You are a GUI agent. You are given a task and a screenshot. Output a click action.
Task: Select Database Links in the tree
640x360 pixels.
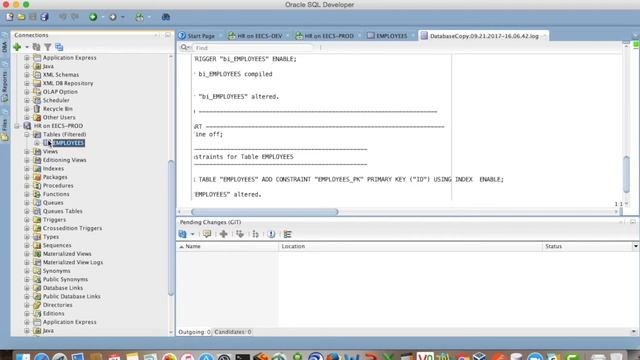pyautogui.click(x=63, y=288)
